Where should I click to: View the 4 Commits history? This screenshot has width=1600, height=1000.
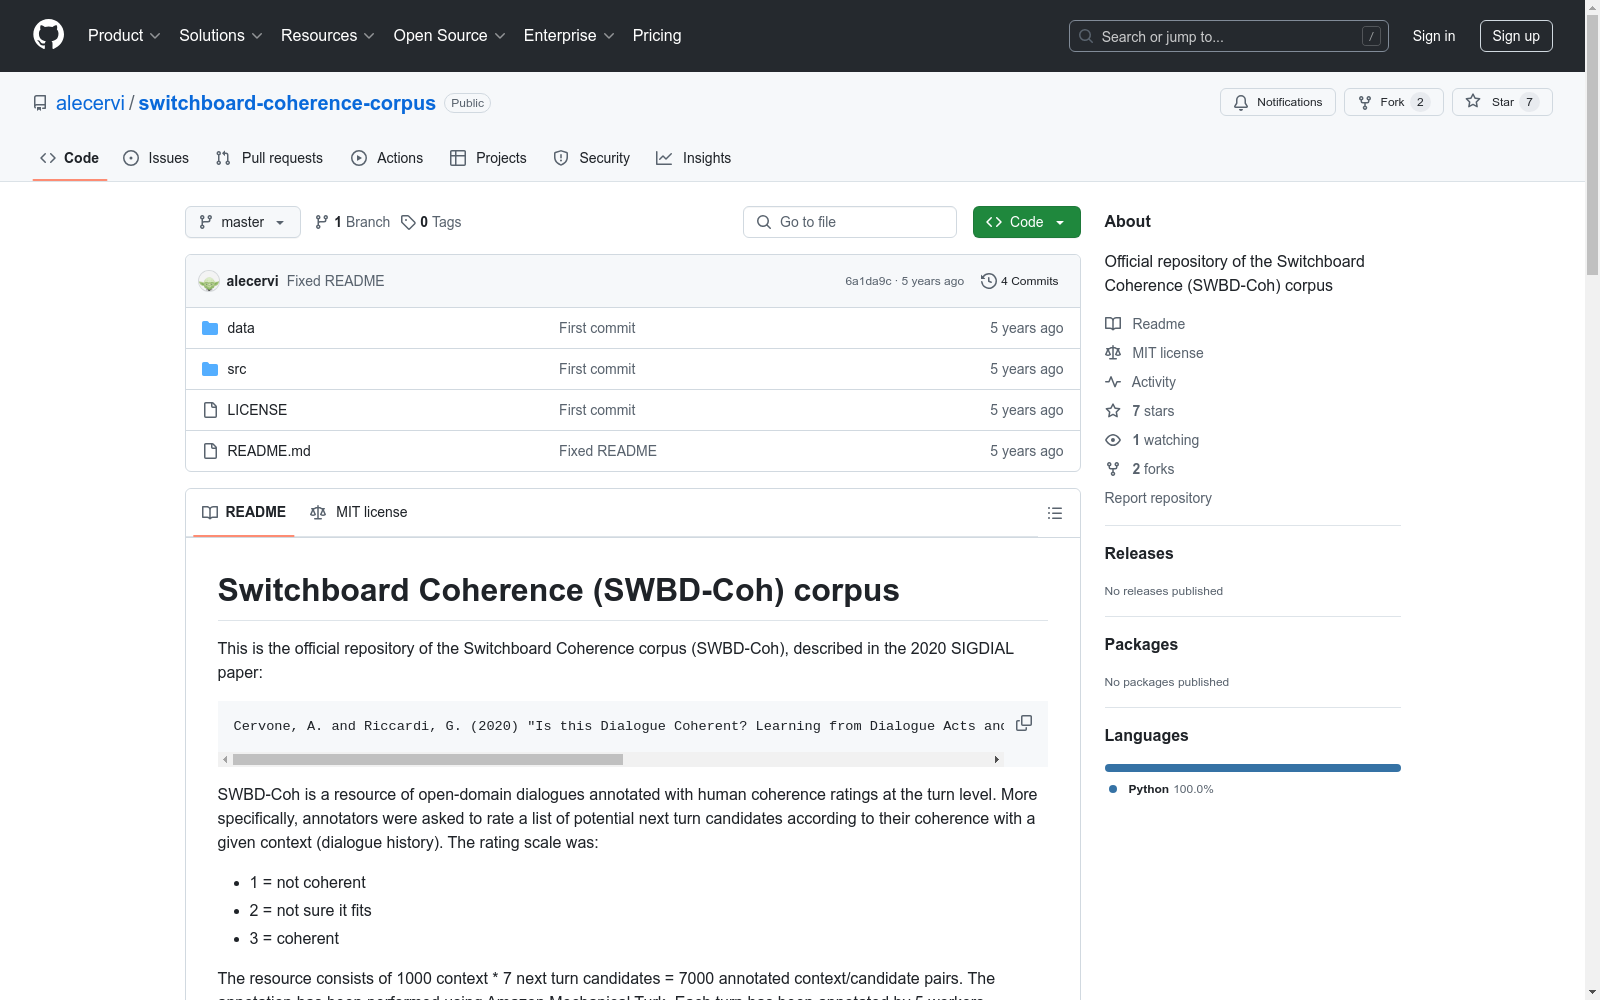coord(1020,281)
